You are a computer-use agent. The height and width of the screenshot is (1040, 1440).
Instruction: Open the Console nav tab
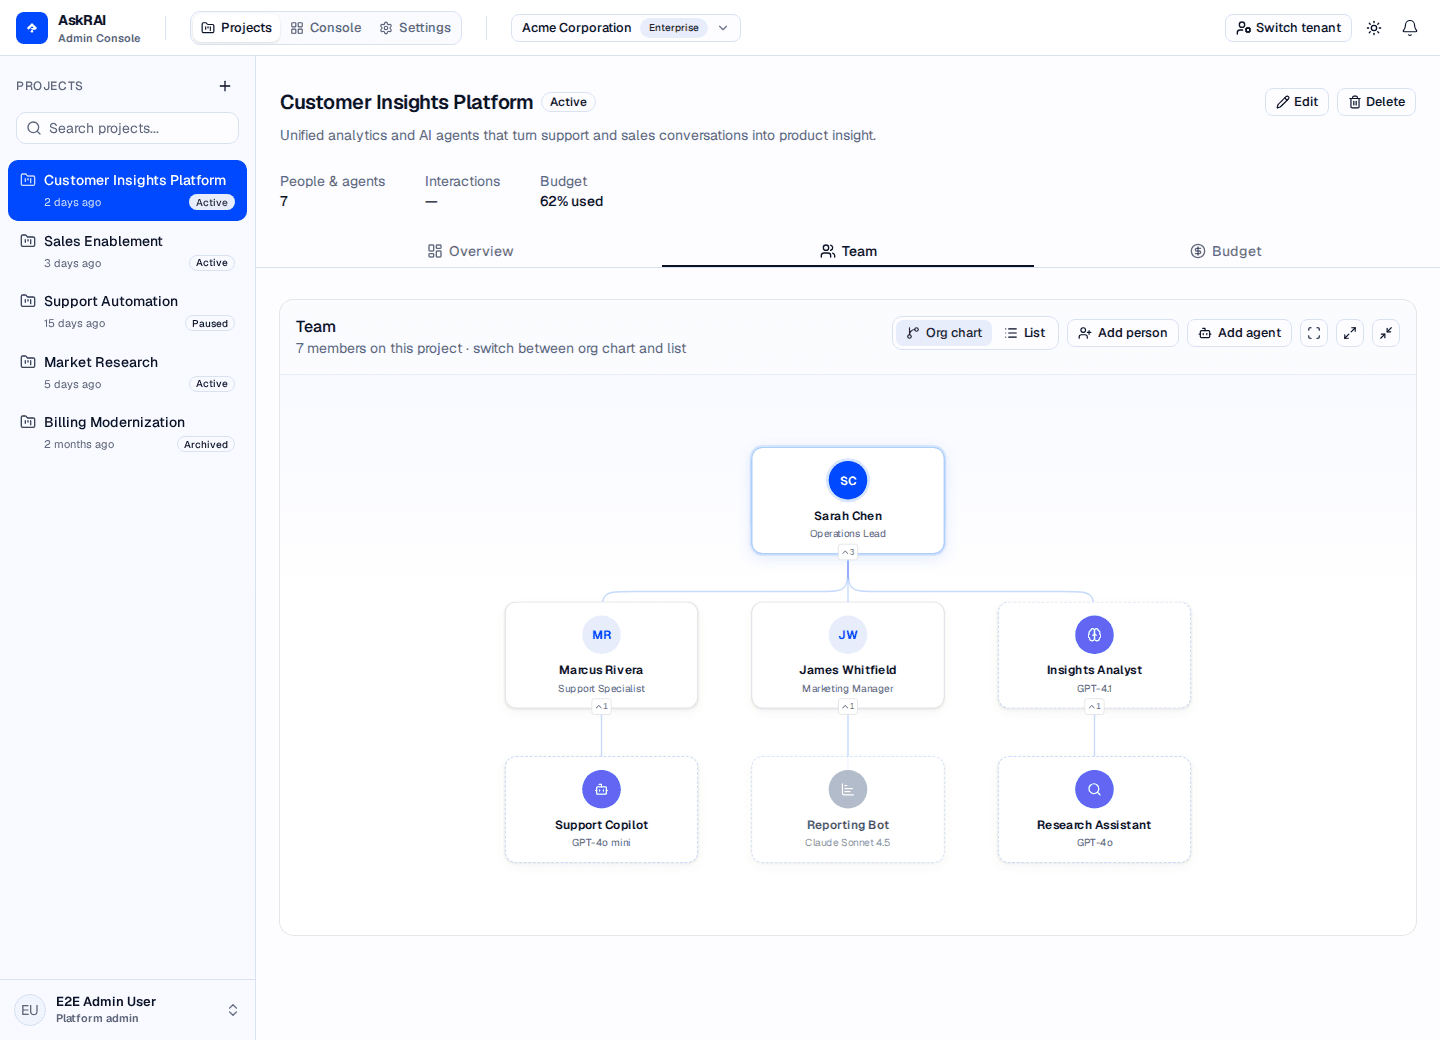326,28
